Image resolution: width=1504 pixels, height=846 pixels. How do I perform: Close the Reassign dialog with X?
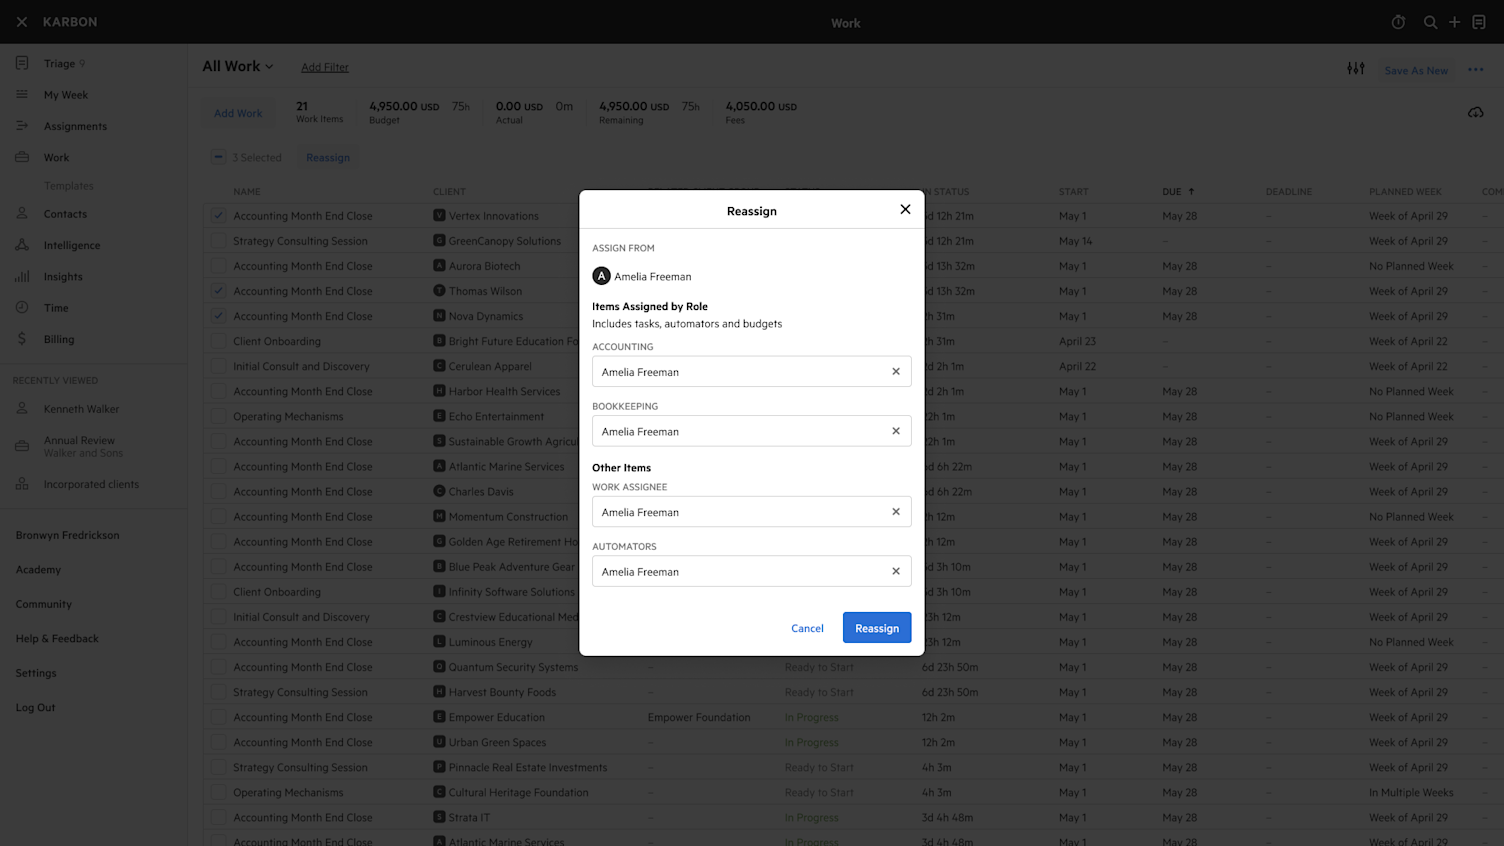[905, 209]
